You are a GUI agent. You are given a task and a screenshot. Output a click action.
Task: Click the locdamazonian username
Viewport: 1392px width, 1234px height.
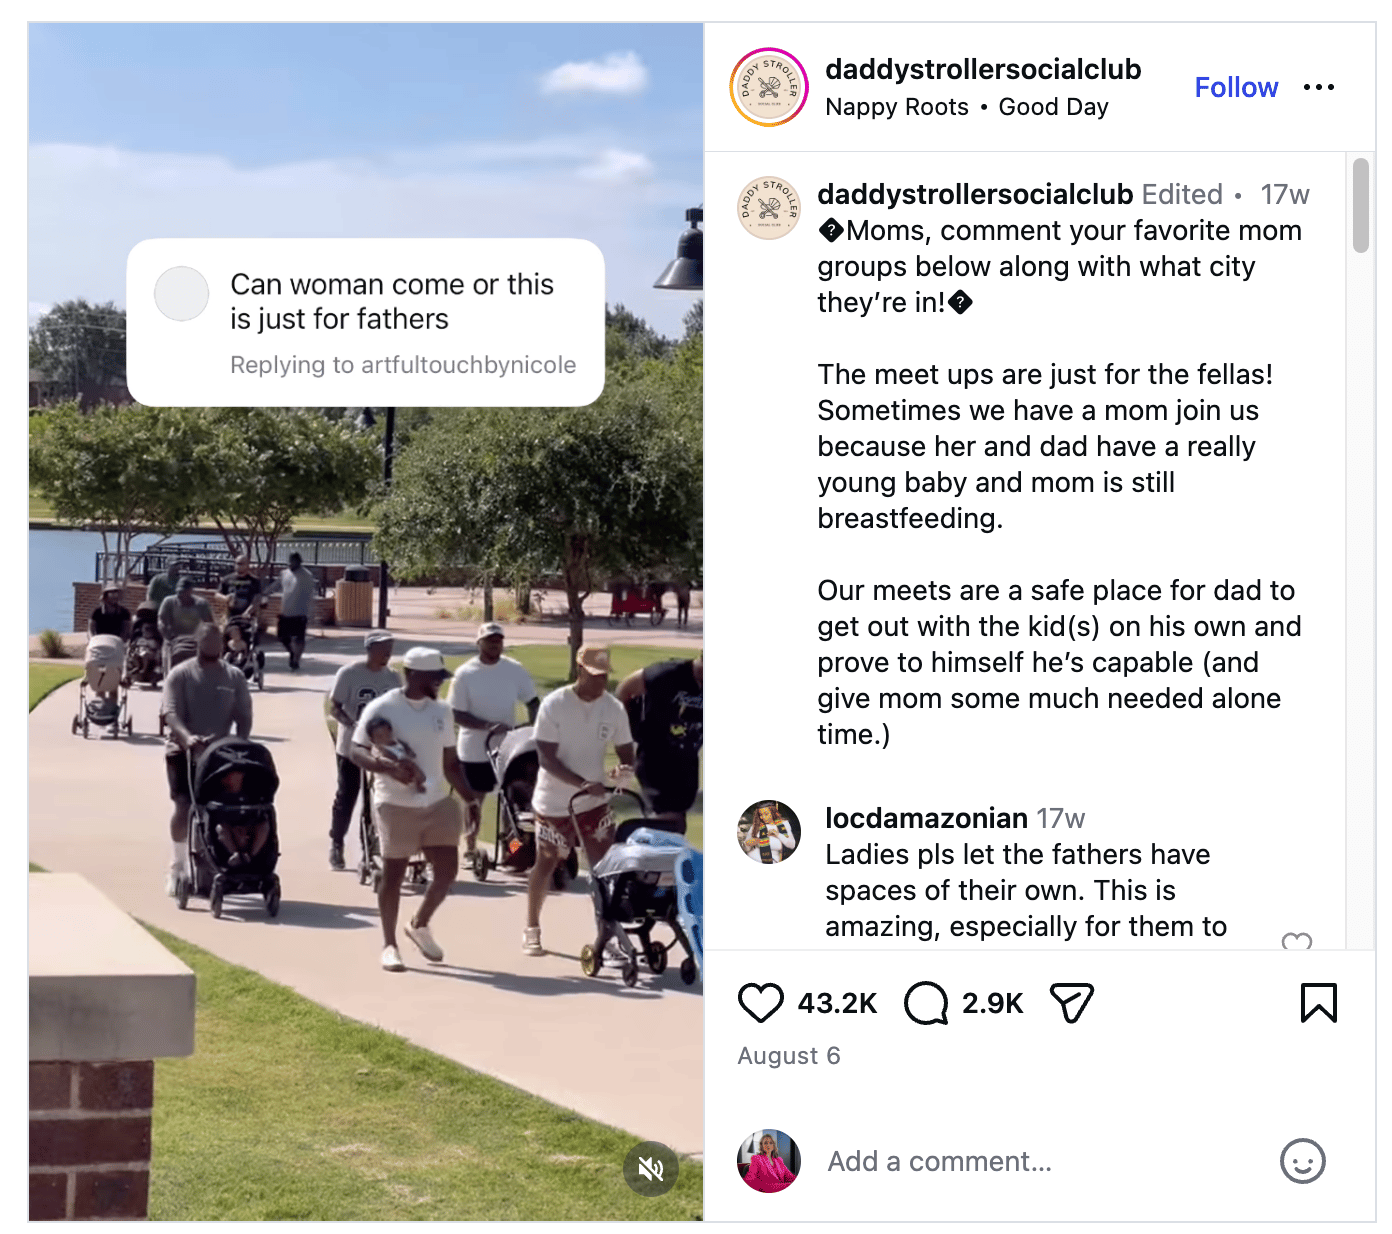point(926,818)
